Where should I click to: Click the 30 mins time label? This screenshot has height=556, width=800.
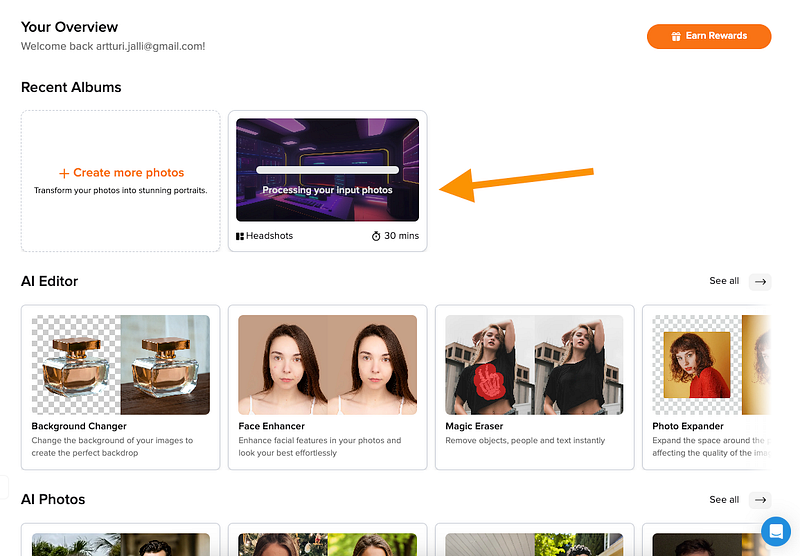(402, 236)
